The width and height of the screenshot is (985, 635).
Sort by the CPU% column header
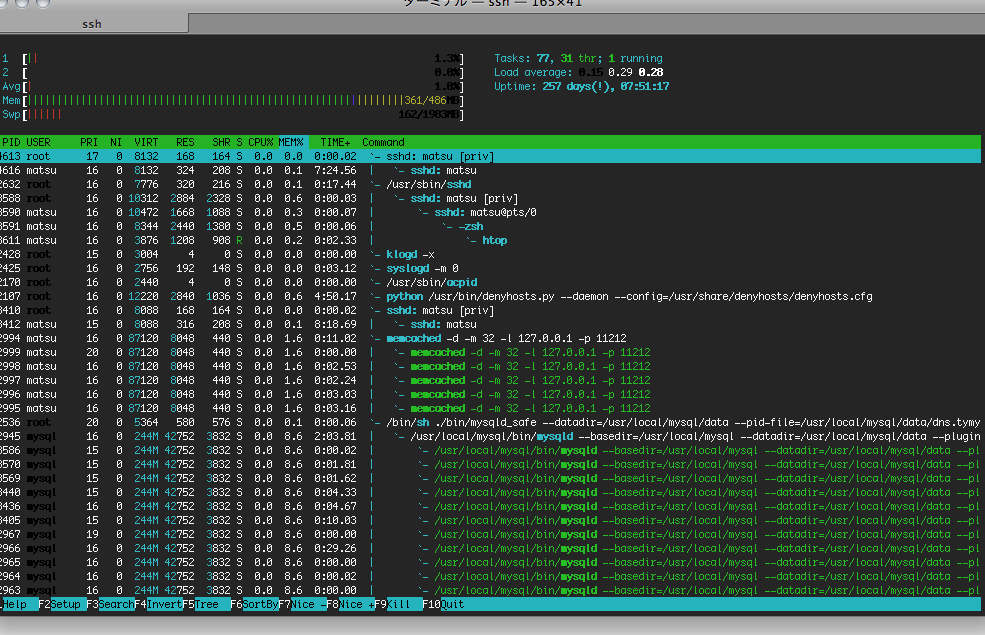pos(260,142)
